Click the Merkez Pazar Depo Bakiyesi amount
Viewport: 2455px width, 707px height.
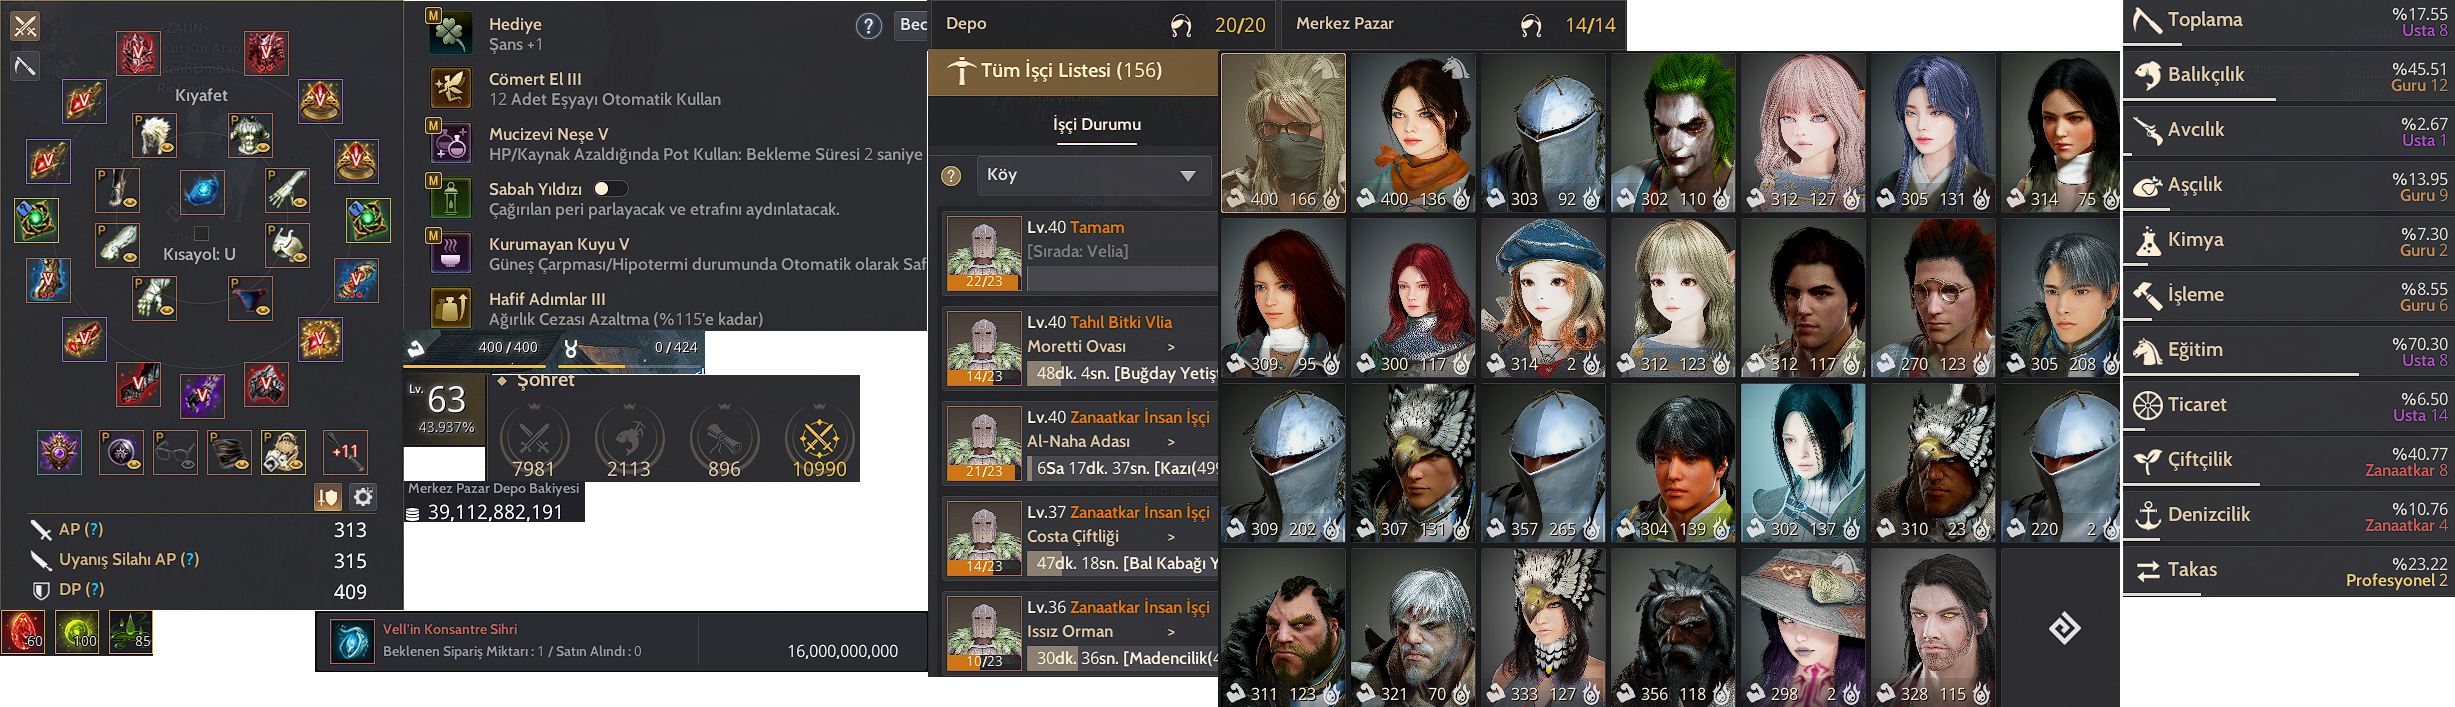(x=495, y=512)
